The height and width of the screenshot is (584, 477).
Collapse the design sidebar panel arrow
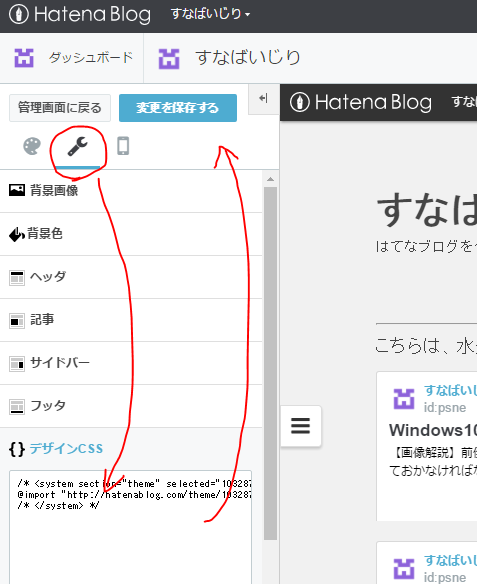click(x=263, y=99)
